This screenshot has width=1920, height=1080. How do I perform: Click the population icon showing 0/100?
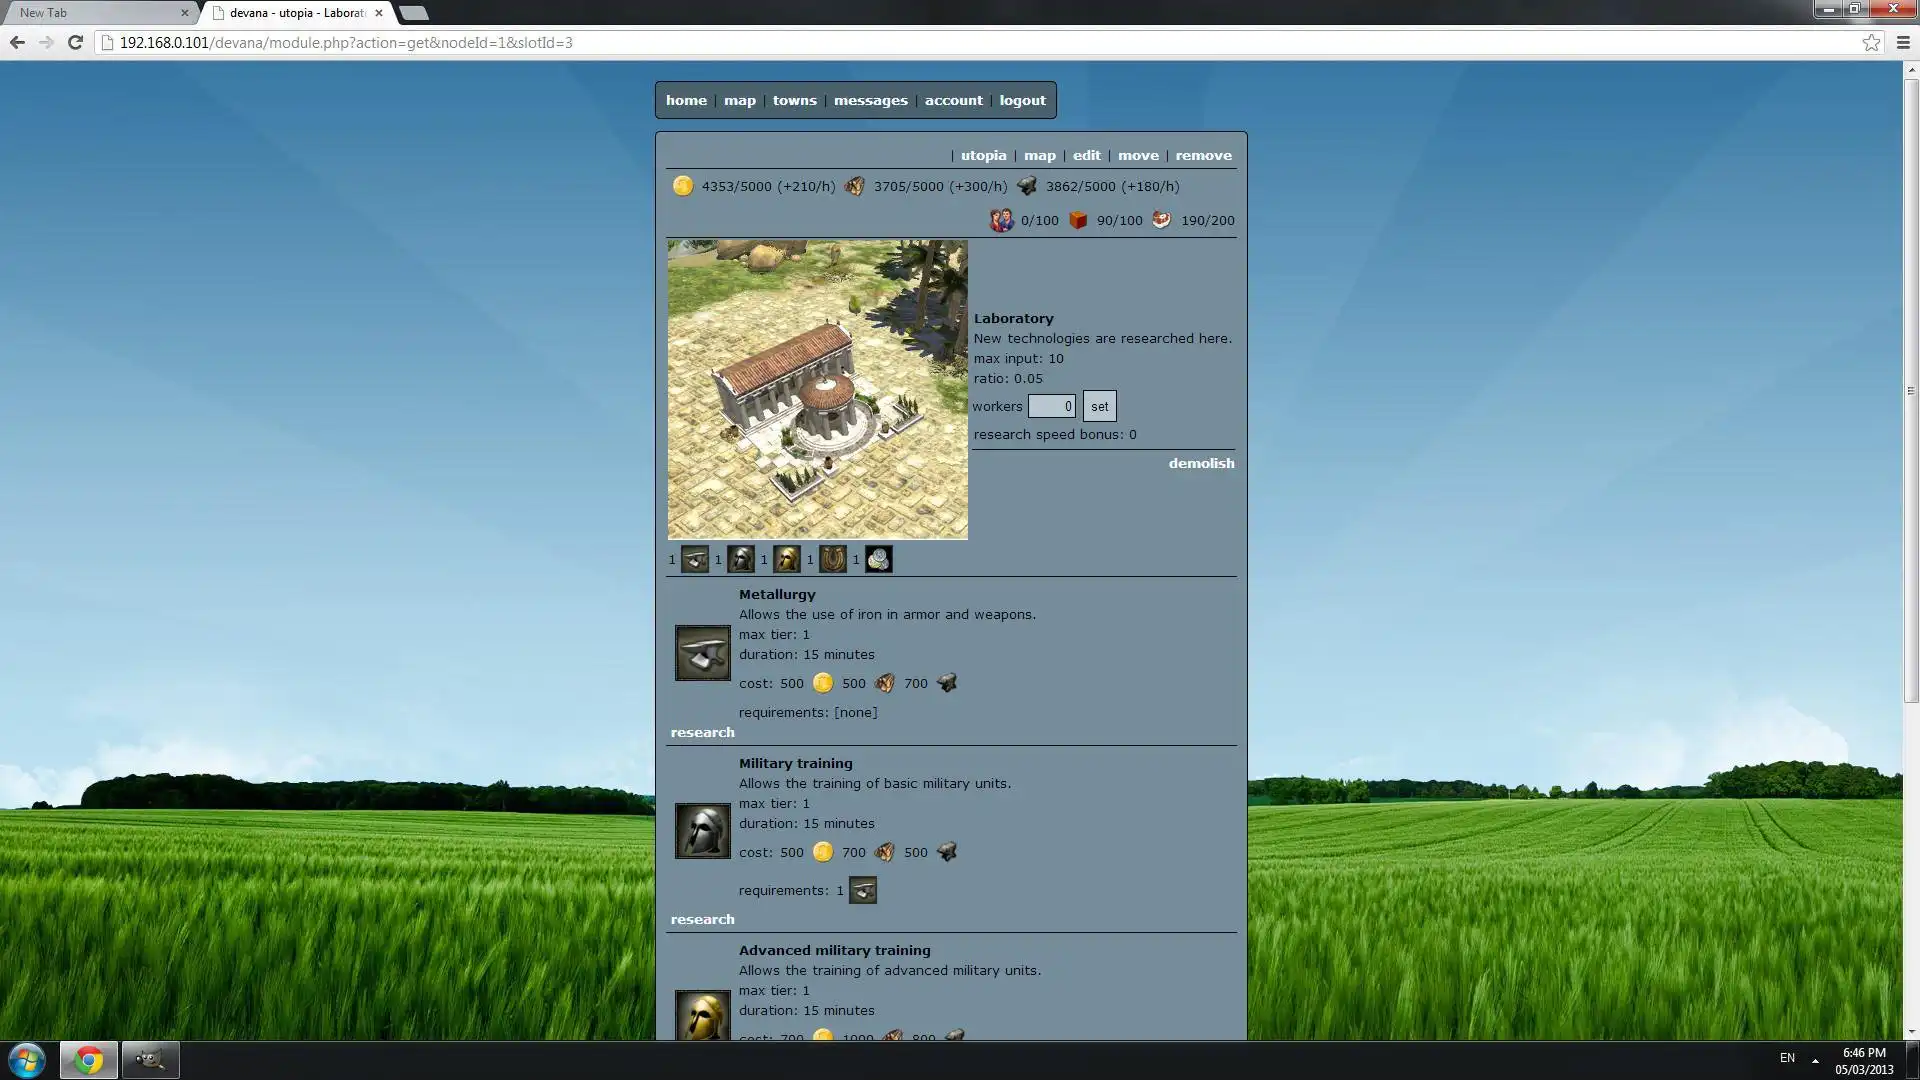[1000, 219]
